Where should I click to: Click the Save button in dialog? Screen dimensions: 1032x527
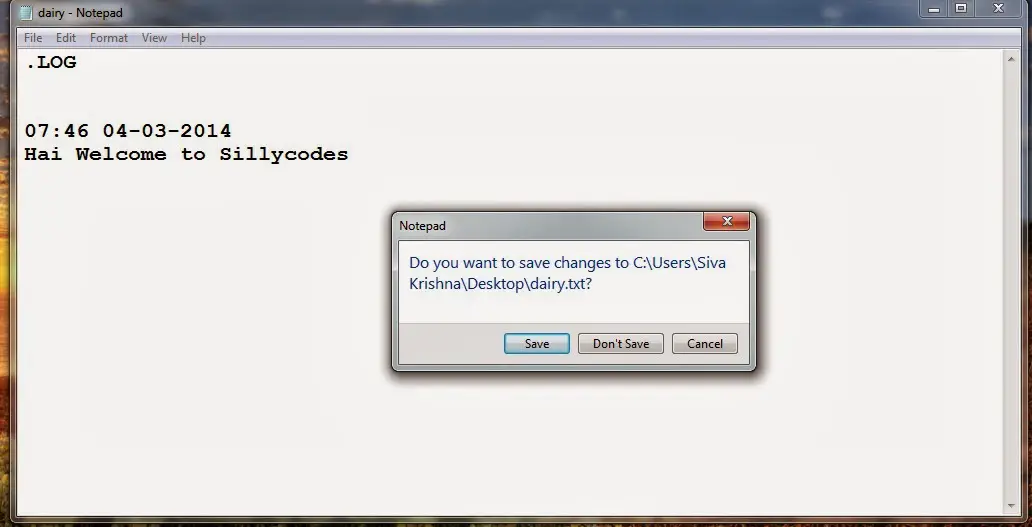point(536,343)
